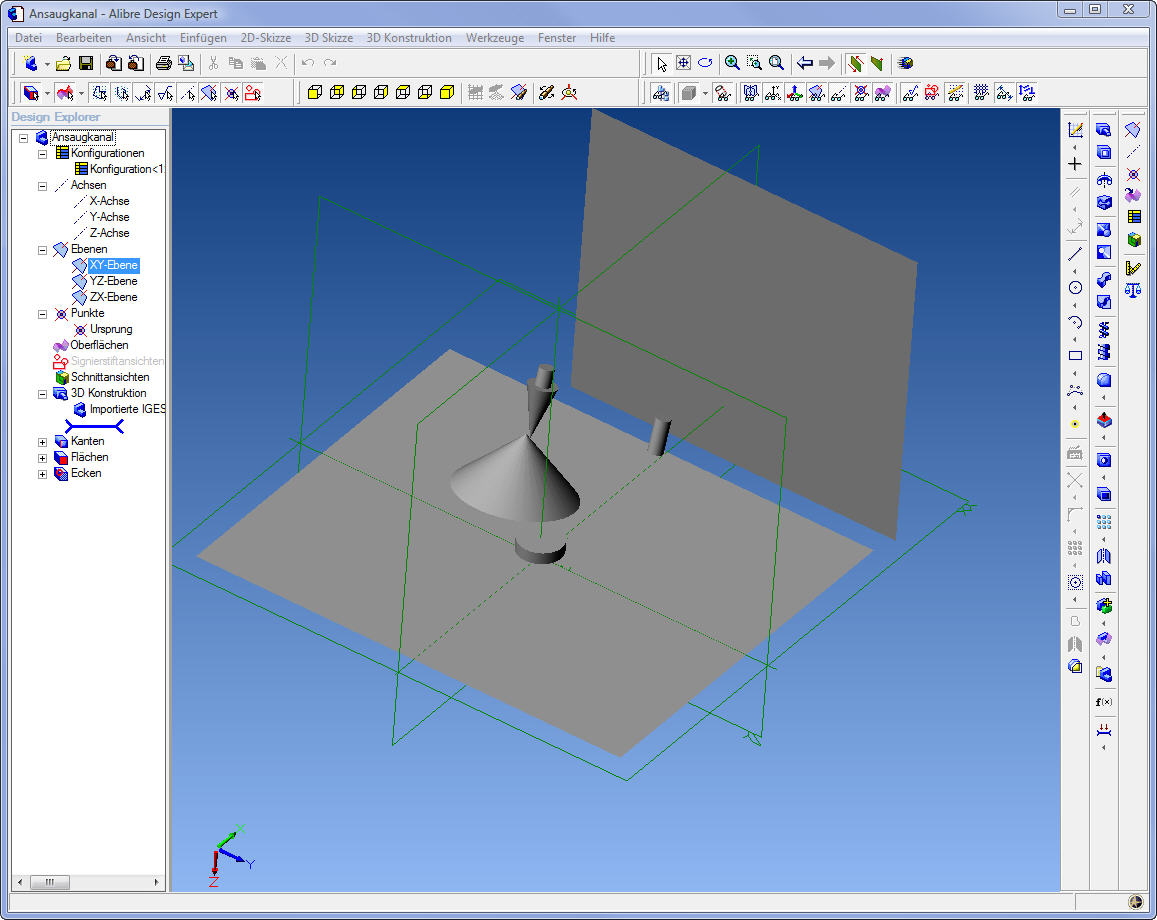The image size is (1157, 920).
Task: Select Schnittansichten in the tree
Action: [110, 377]
